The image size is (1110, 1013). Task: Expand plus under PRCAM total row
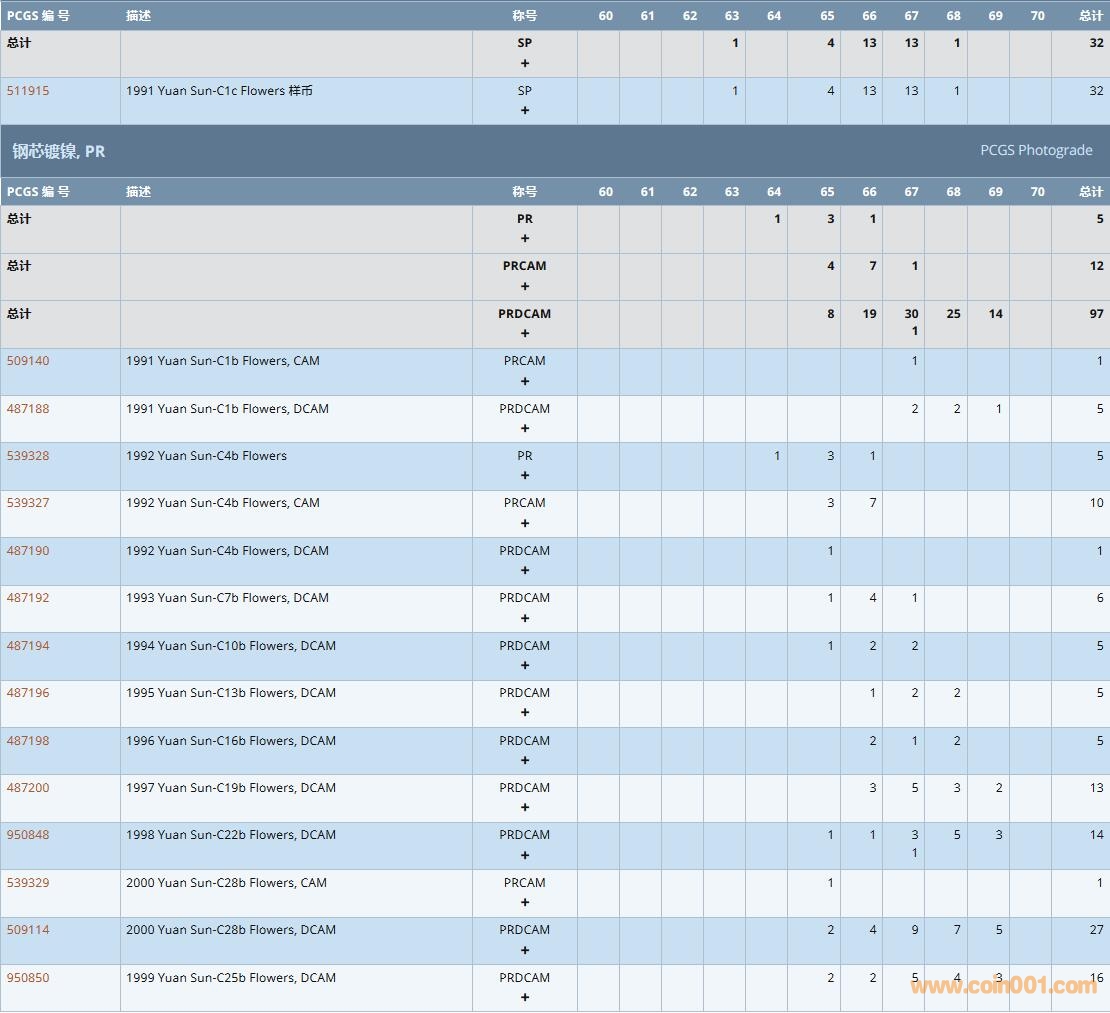pos(525,286)
